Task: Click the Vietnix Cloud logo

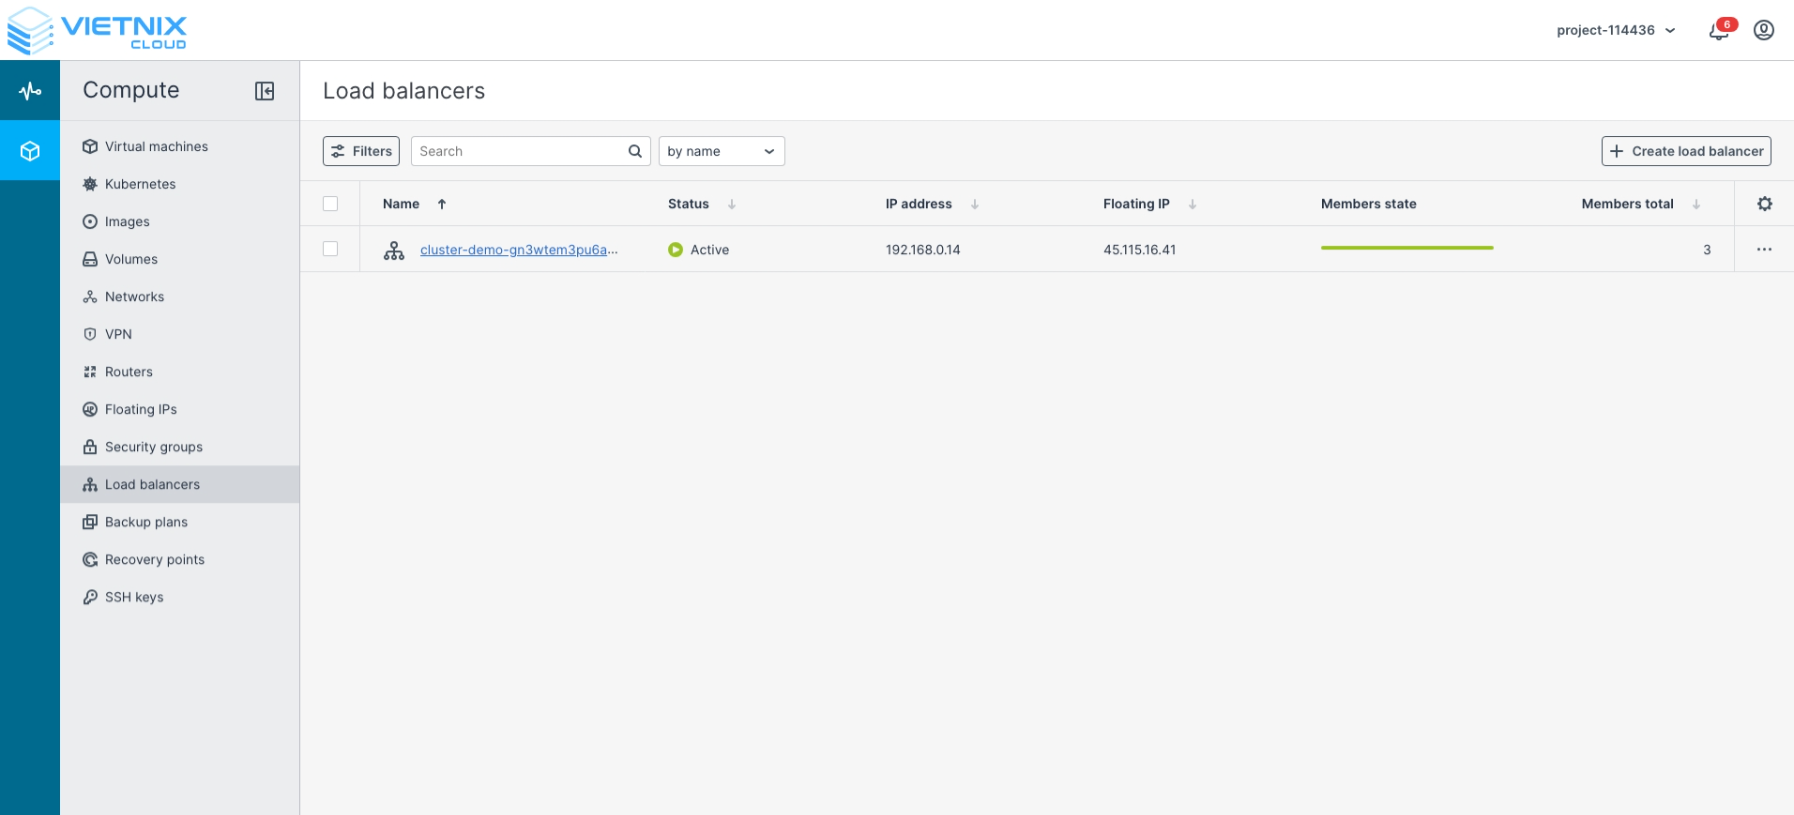Action: (x=97, y=30)
